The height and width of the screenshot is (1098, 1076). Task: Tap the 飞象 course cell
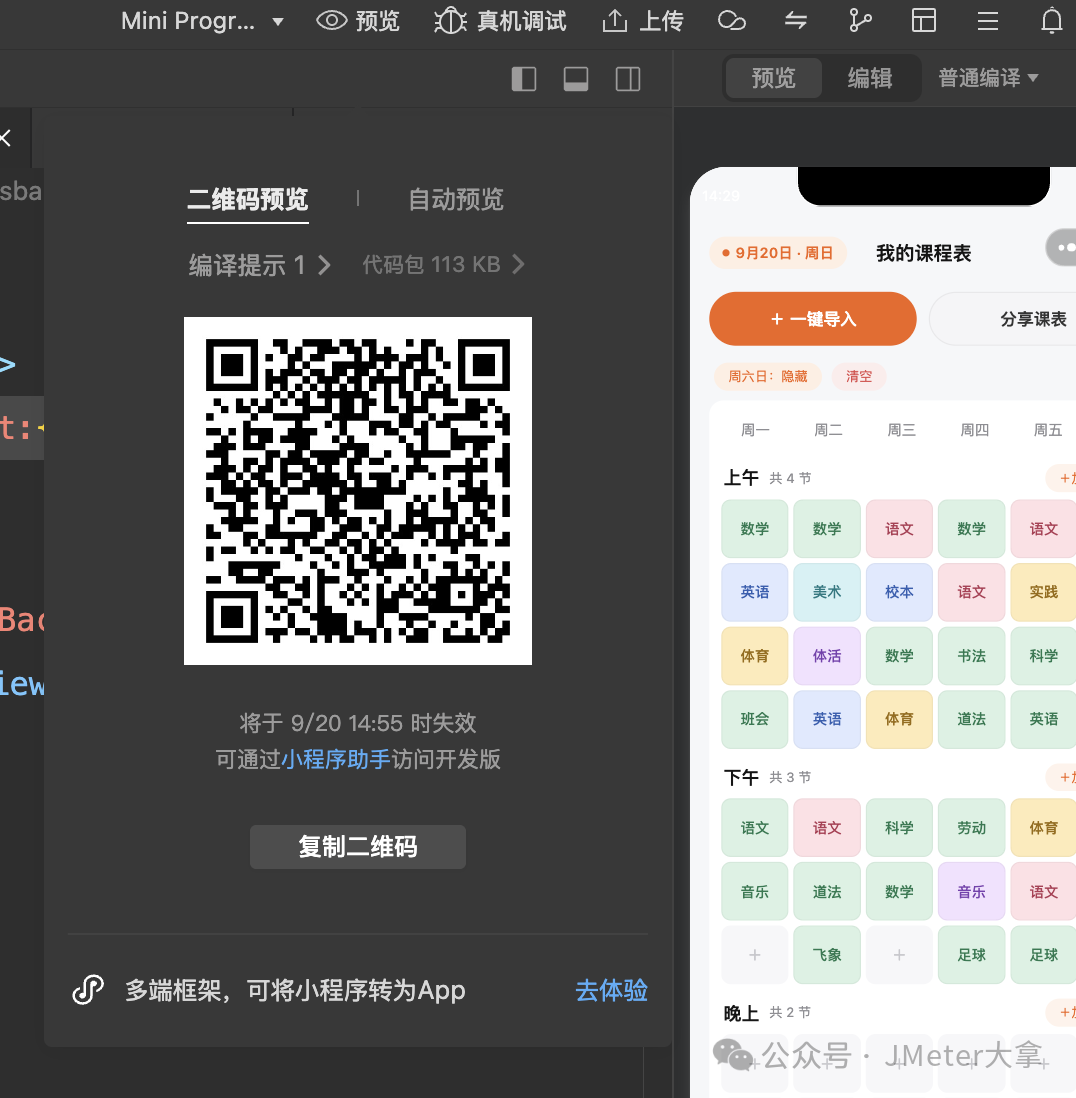pos(827,955)
